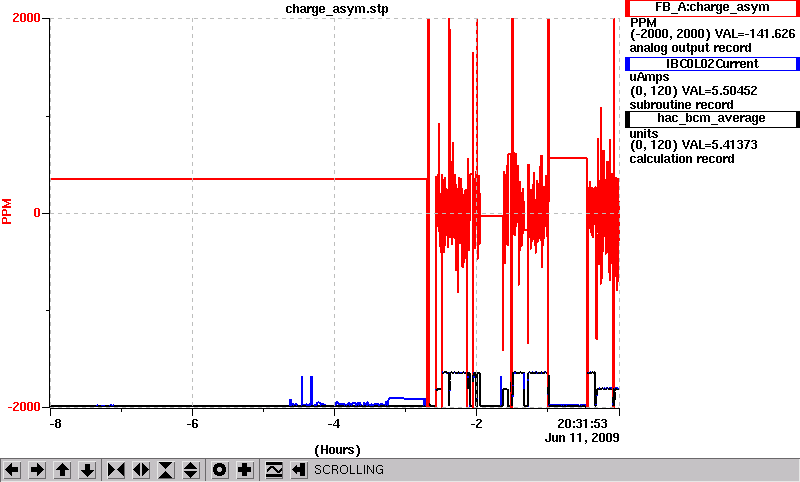Click the -2 hours x-axis tick label
The width and height of the screenshot is (800, 482).
[476, 424]
